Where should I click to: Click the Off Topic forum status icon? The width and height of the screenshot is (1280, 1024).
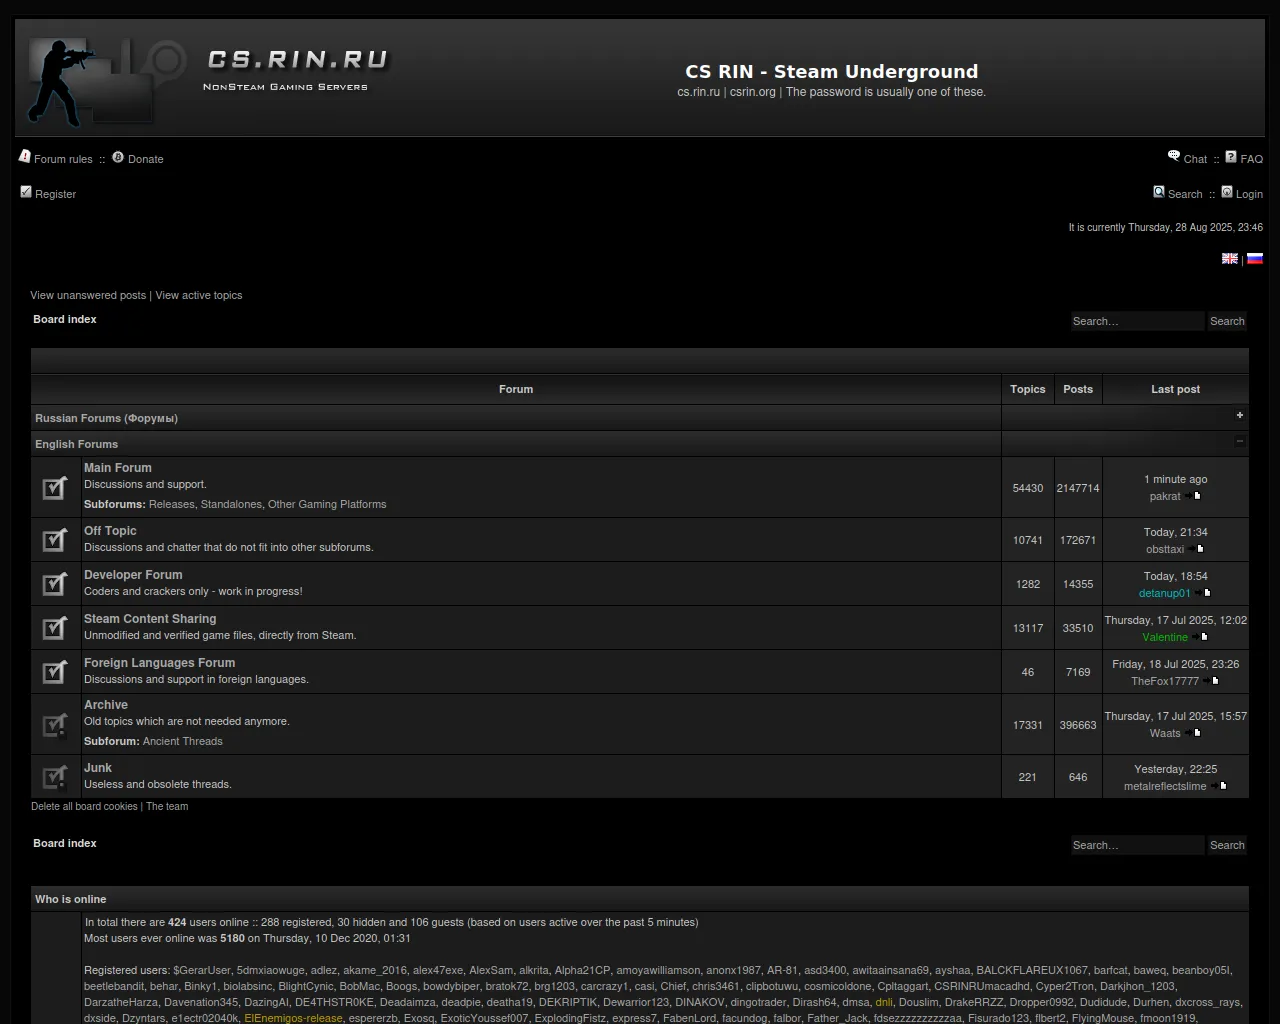click(56, 540)
